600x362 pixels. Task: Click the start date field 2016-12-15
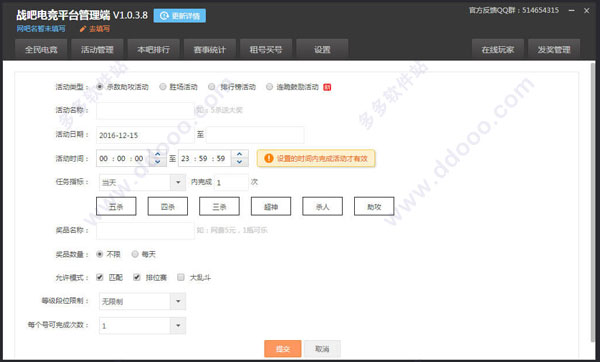coord(145,135)
